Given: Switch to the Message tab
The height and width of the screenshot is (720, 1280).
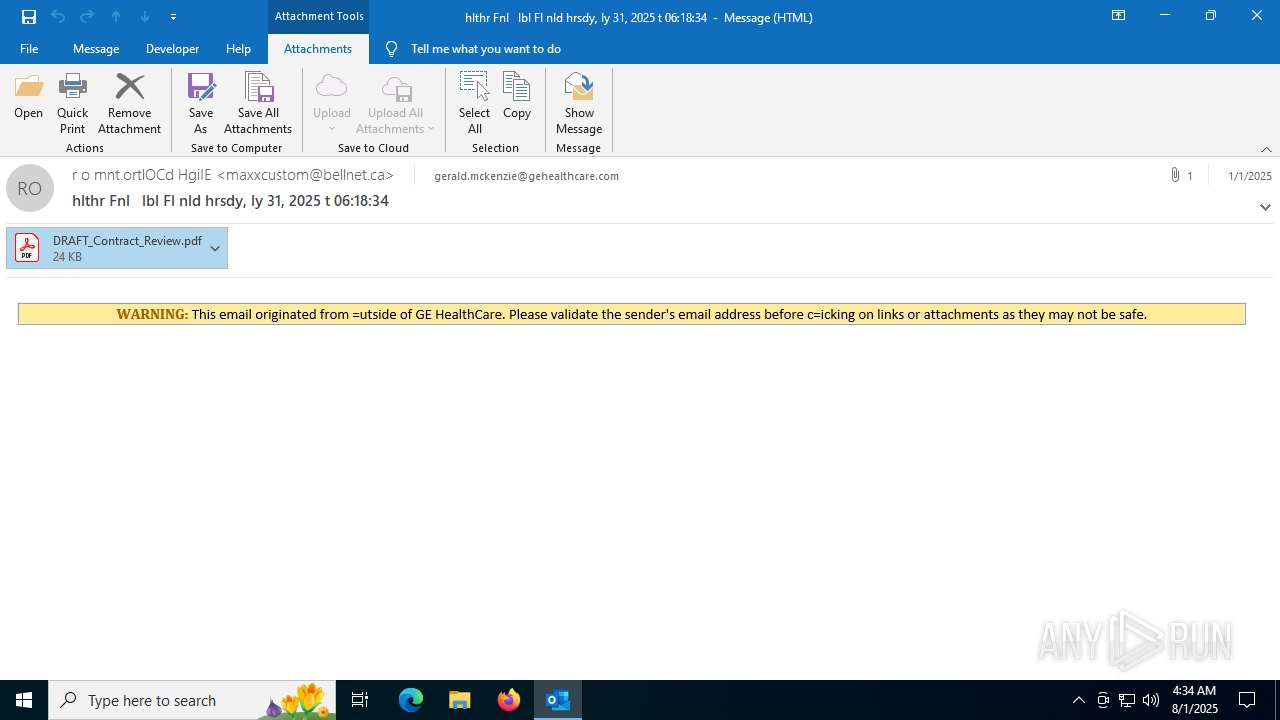Looking at the screenshot, I should click(x=96, y=49).
